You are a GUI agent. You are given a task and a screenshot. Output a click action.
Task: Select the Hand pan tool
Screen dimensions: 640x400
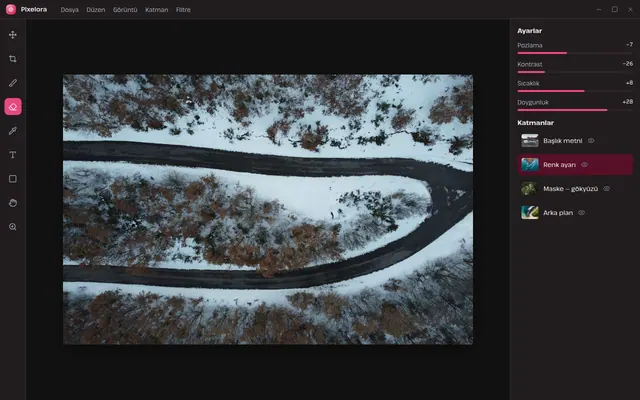[x=13, y=203]
